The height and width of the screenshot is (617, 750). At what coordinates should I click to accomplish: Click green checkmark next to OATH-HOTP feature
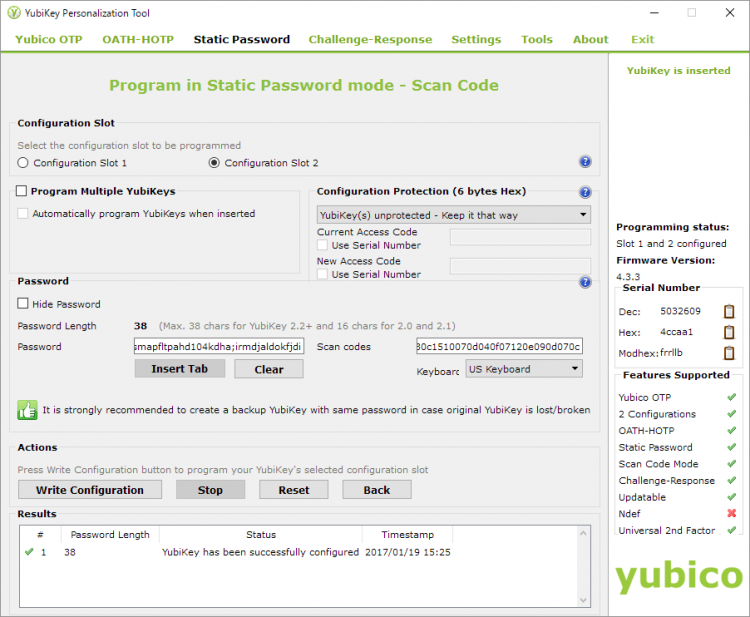(731, 430)
